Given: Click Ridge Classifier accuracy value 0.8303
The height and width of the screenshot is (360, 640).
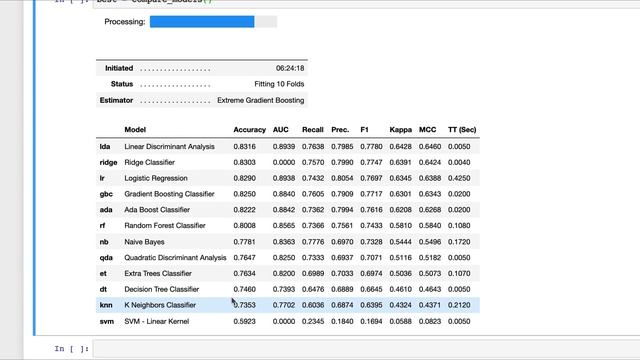Looking at the screenshot, I should pos(244,162).
